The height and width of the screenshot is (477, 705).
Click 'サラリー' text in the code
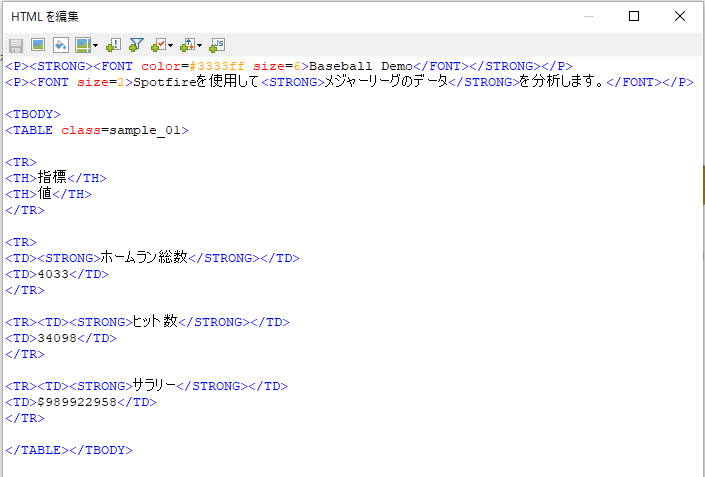click(154, 385)
